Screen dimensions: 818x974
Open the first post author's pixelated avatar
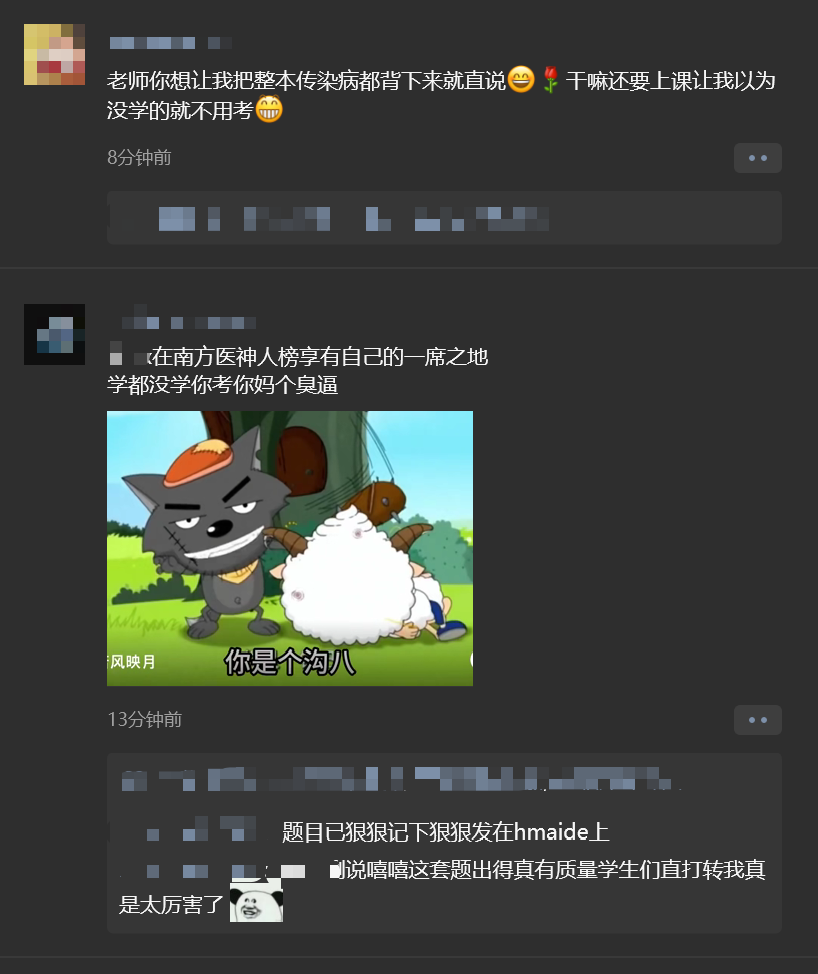[x=54, y=55]
